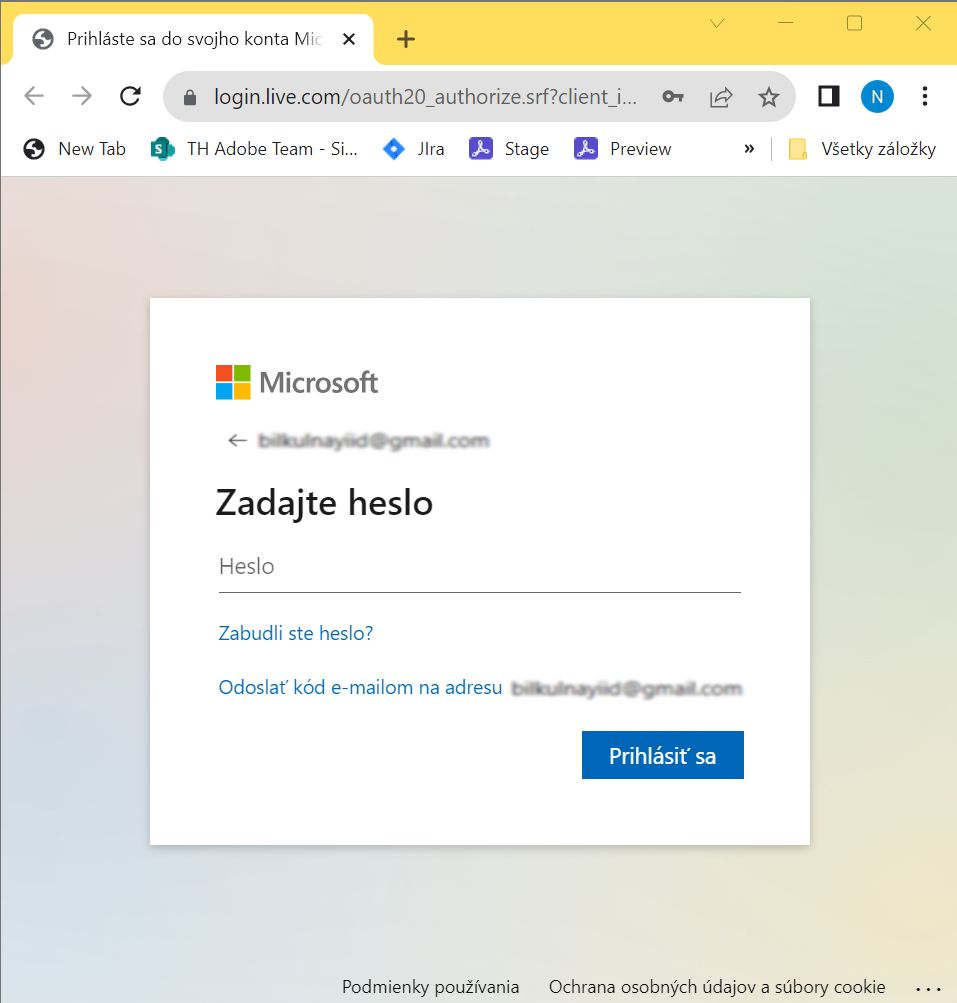Viewport: 957px width, 1003px height.
Task: Open Chrome's side panel icon
Action: point(827,96)
